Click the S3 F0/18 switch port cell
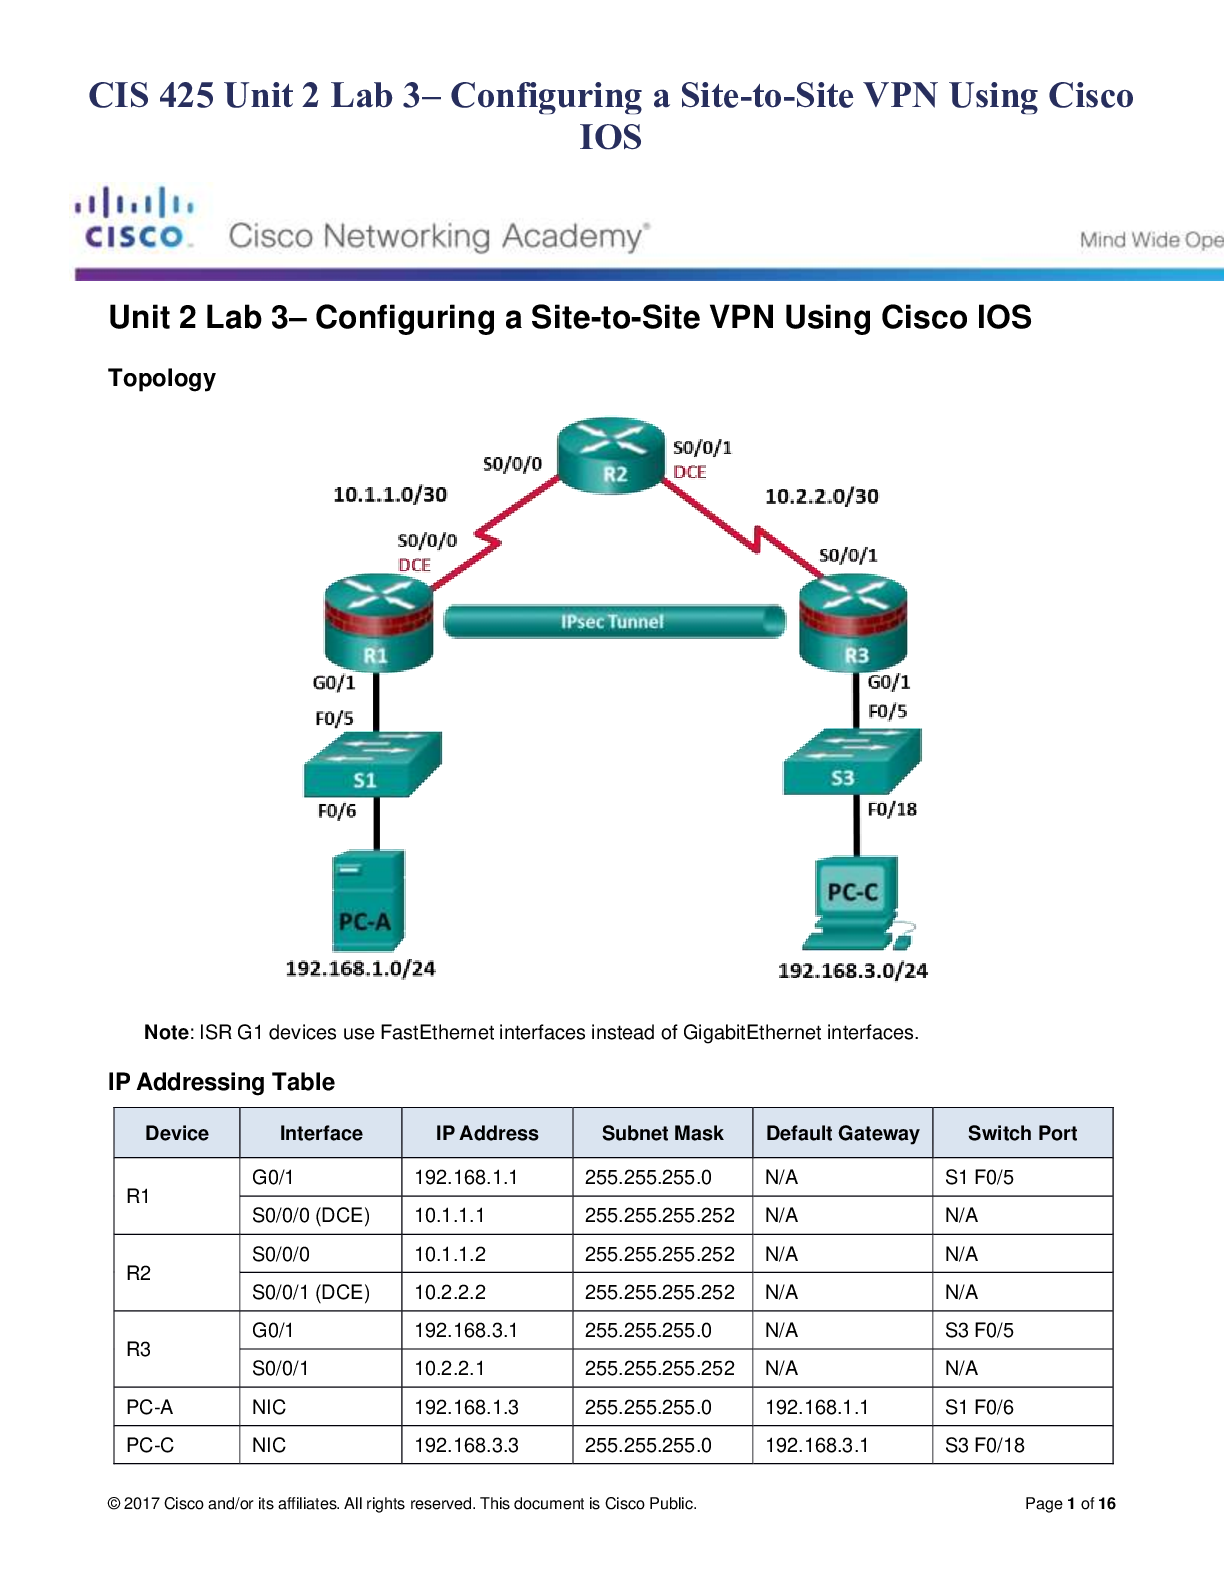 click(x=1023, y=1445)
